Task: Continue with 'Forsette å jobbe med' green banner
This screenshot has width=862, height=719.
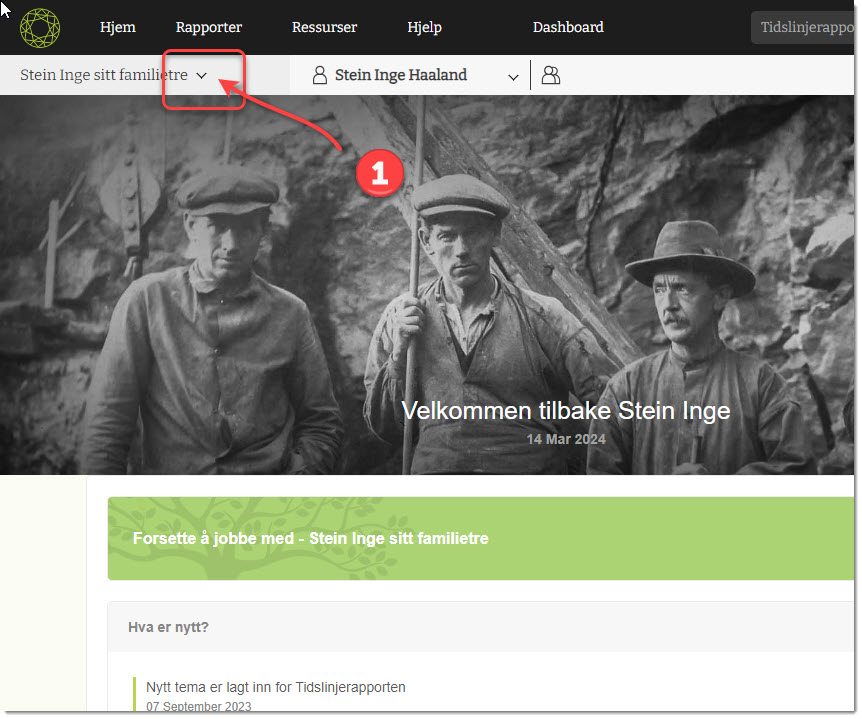Action: [x=310, y=539]
